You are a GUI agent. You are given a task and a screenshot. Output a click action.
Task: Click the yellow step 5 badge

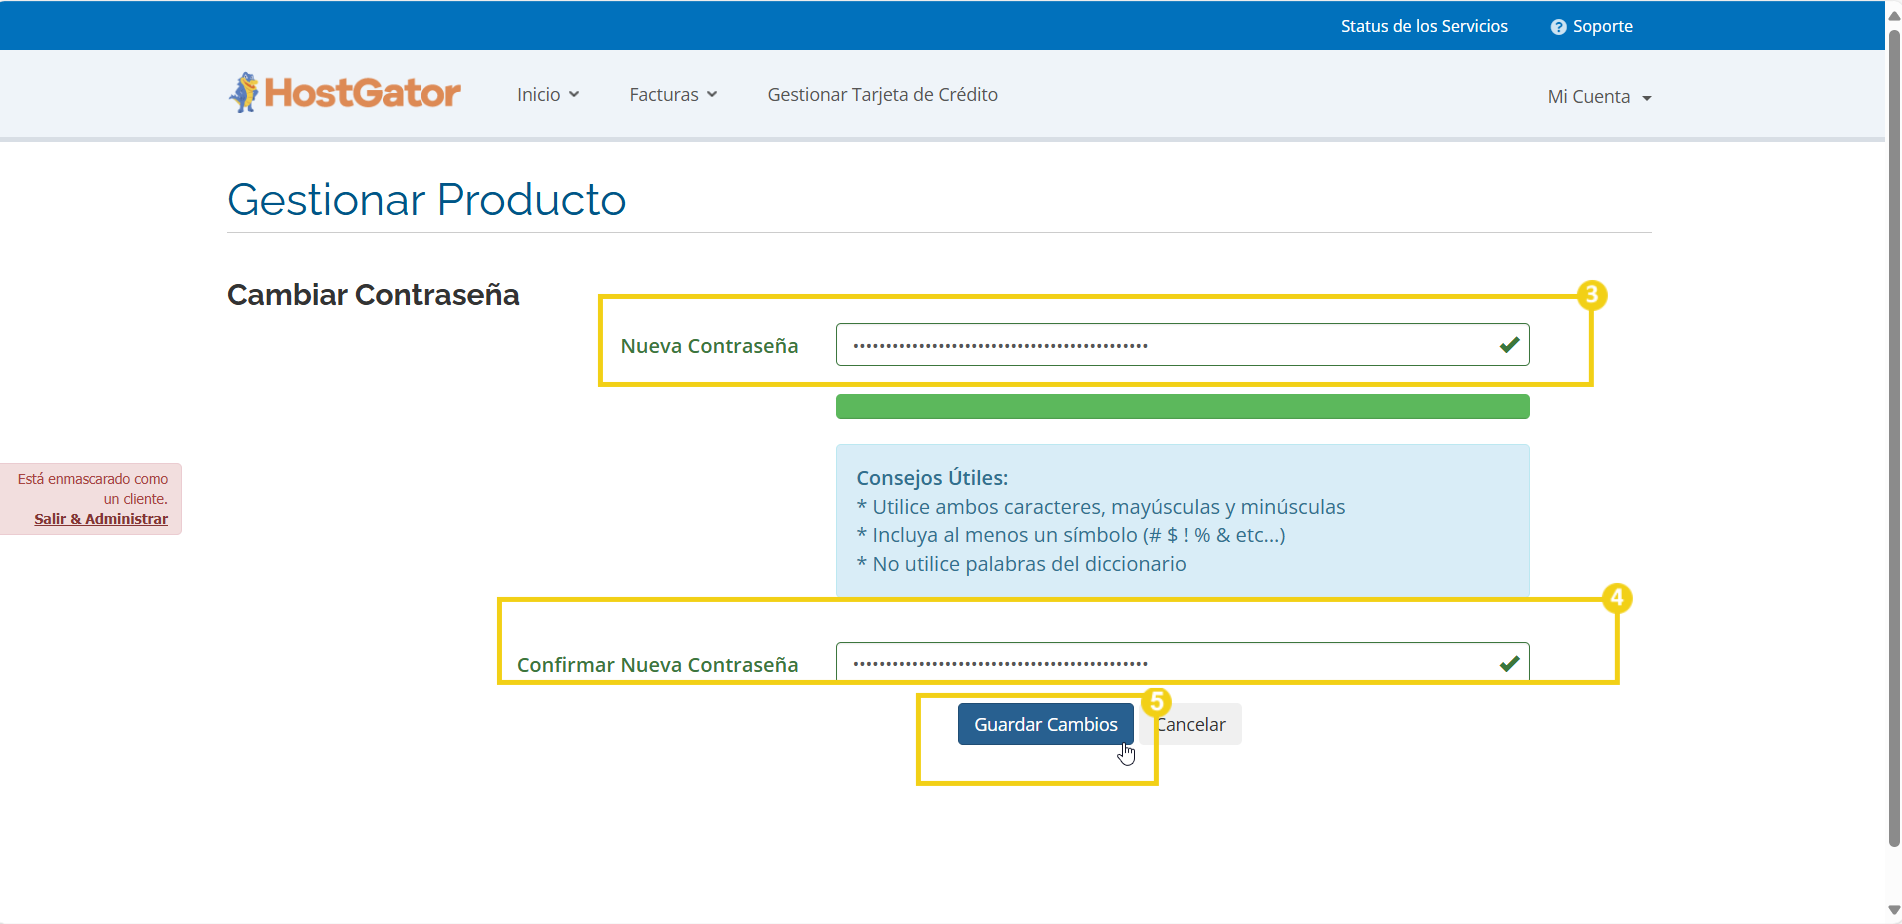(1156, 701)
